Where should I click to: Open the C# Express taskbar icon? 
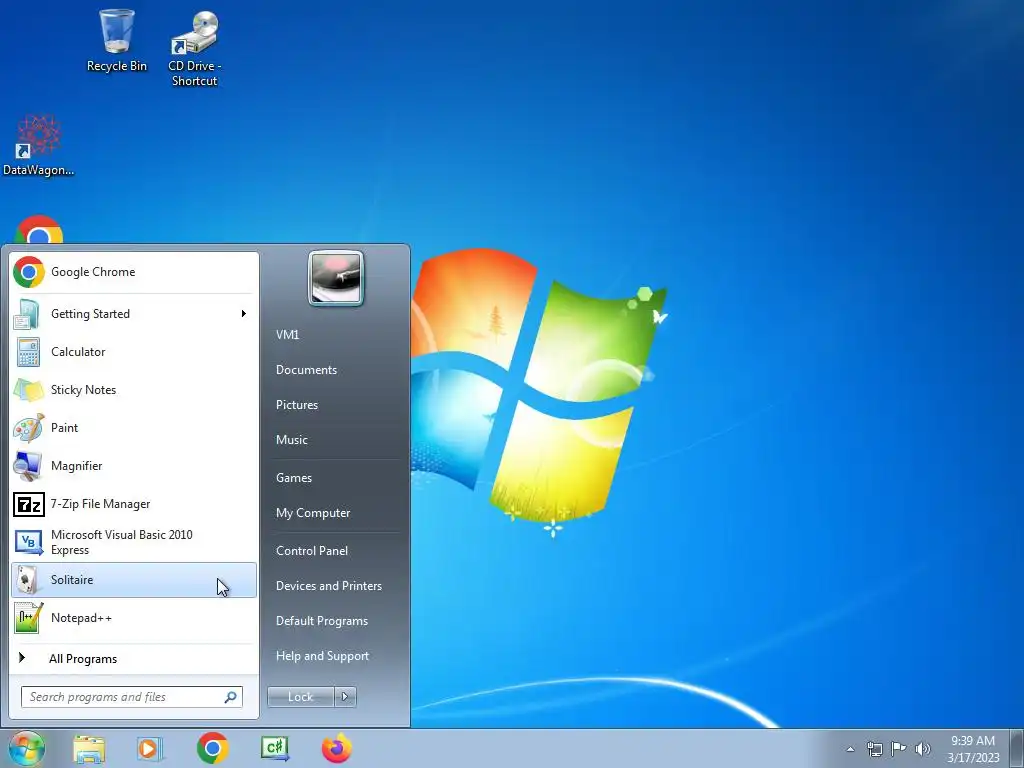[274, 748]
